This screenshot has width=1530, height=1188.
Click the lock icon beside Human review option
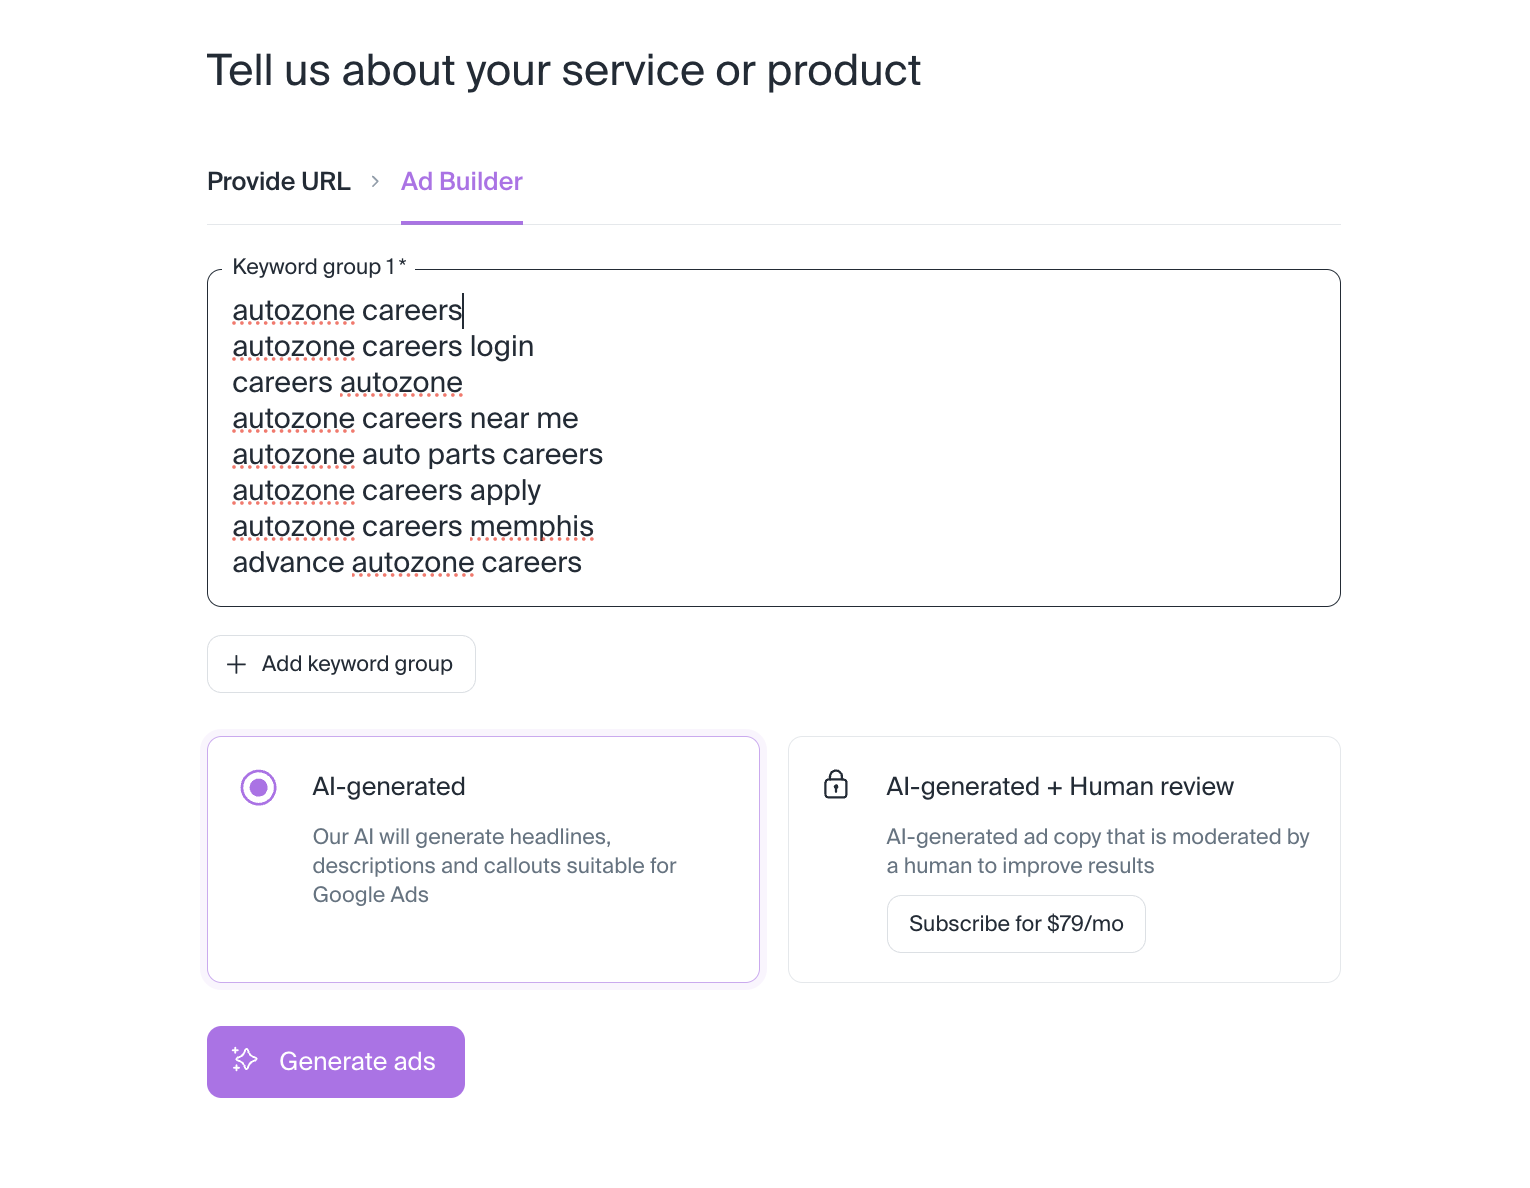835,785
